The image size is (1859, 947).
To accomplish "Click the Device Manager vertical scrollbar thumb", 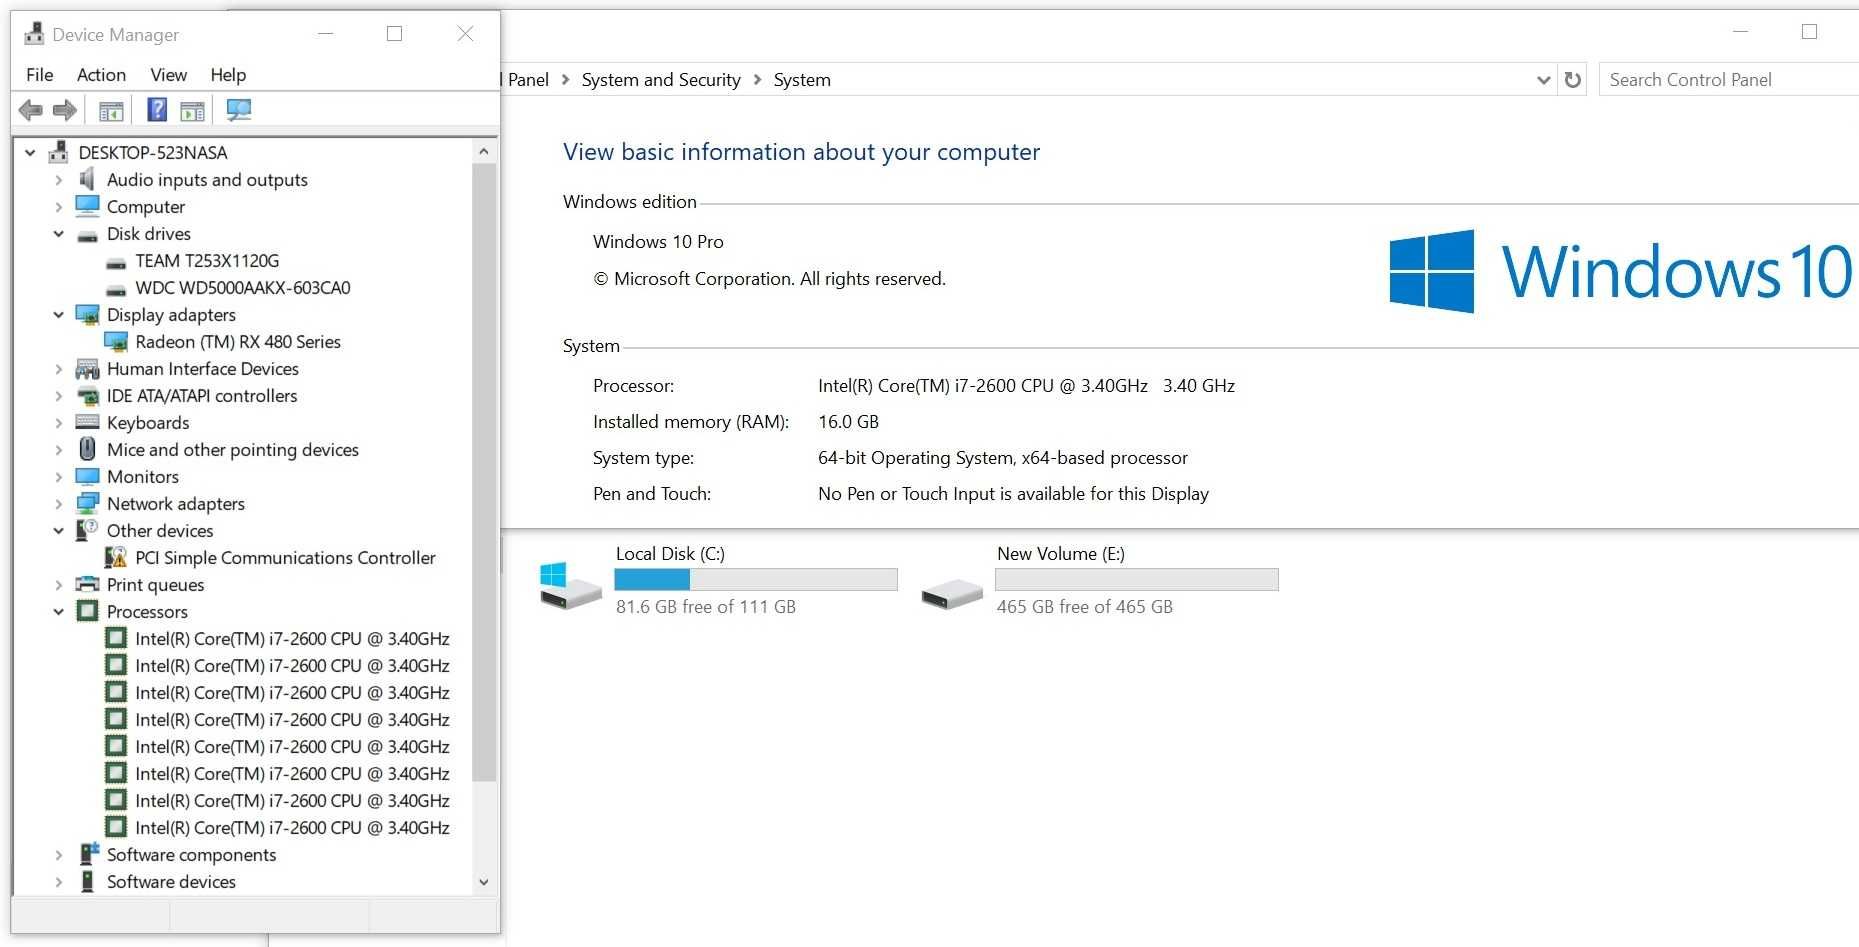I will [x=484, y=472].
